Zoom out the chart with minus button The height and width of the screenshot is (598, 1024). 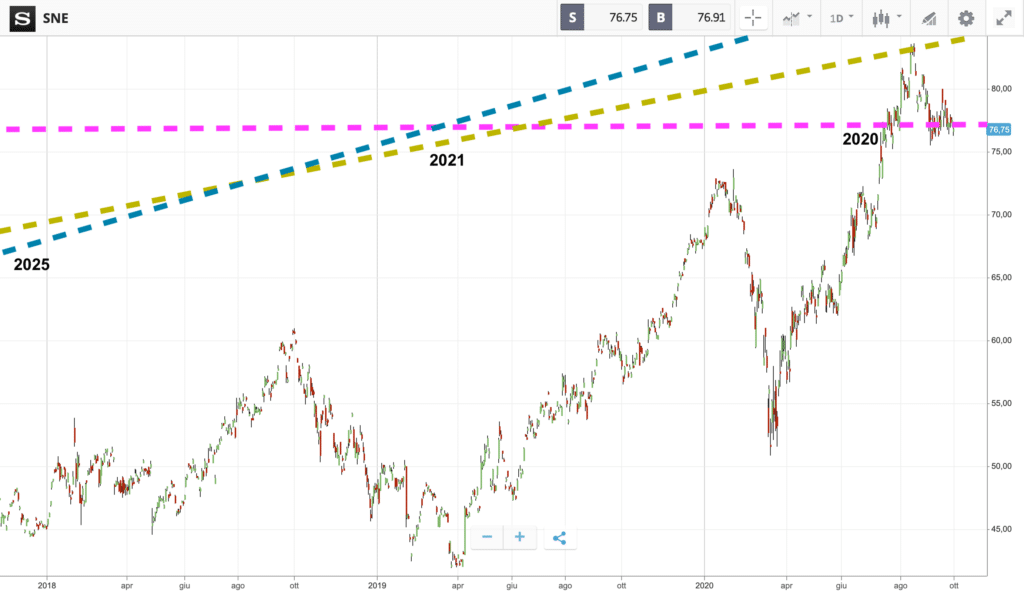(x=487, y=537)
